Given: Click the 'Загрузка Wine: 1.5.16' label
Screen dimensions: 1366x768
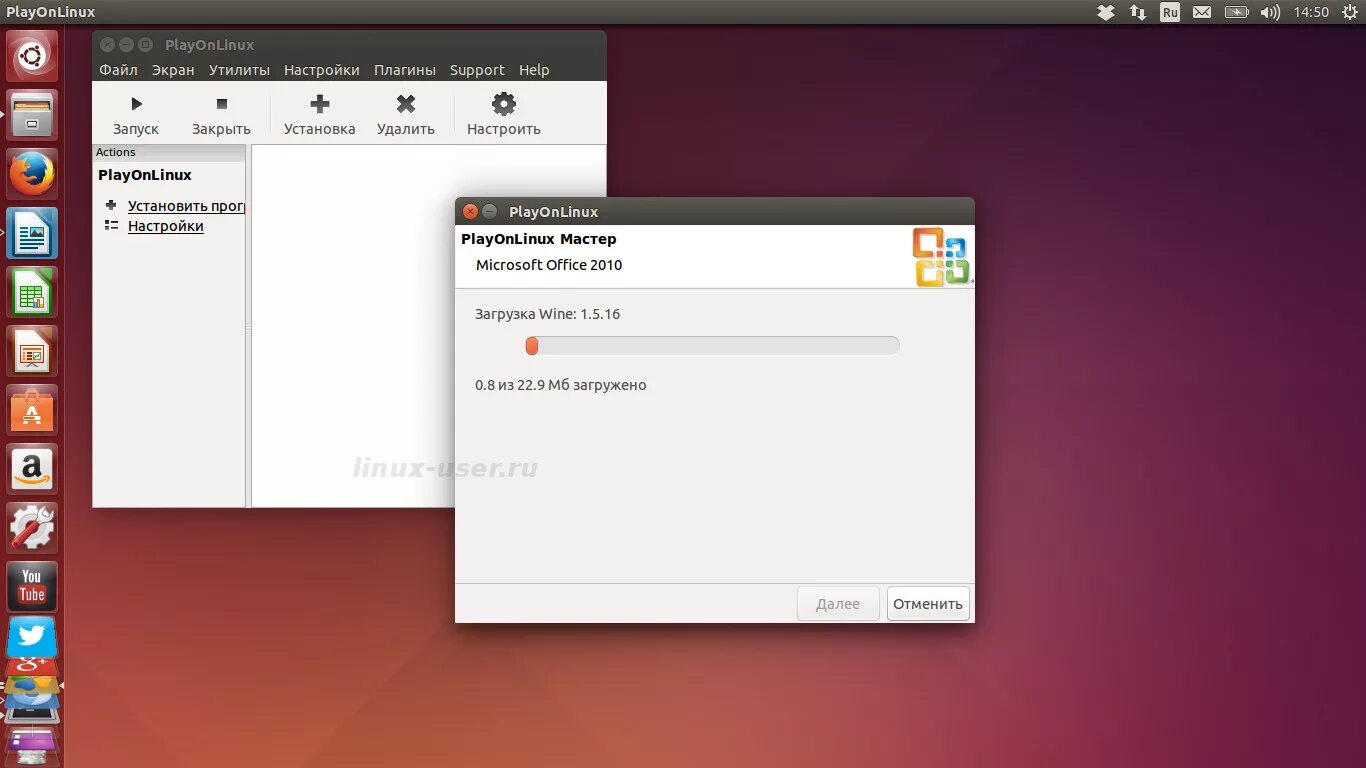Looking at the screenshot, I should 548,314.
